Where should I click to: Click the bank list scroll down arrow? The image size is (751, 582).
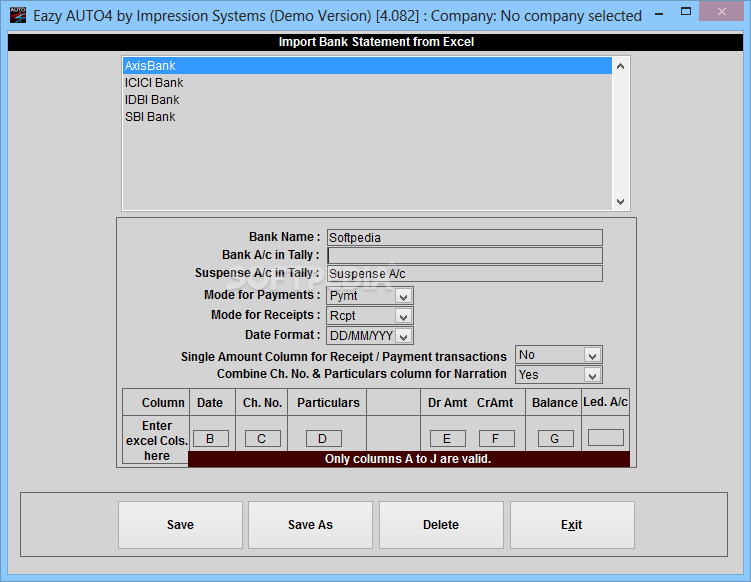click(x=620, y=202)
